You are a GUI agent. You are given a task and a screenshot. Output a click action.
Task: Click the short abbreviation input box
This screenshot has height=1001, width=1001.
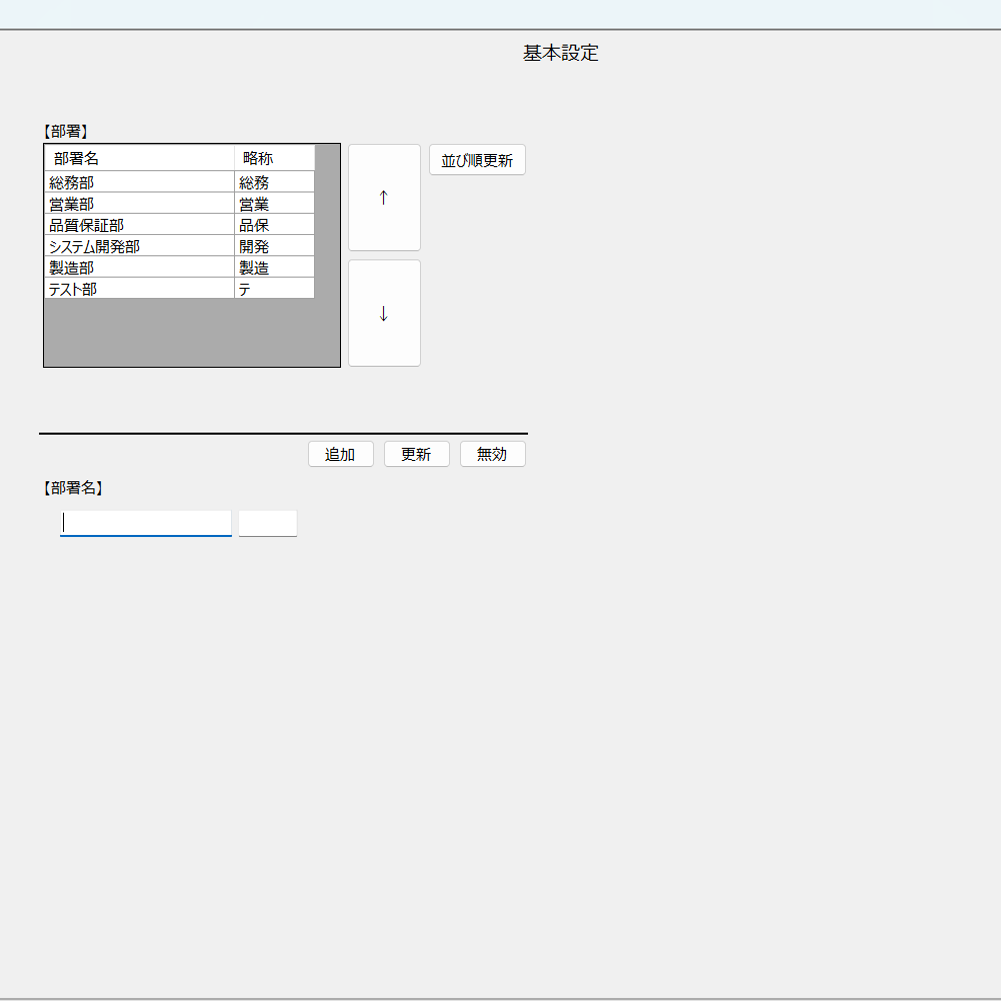point(267,523)
